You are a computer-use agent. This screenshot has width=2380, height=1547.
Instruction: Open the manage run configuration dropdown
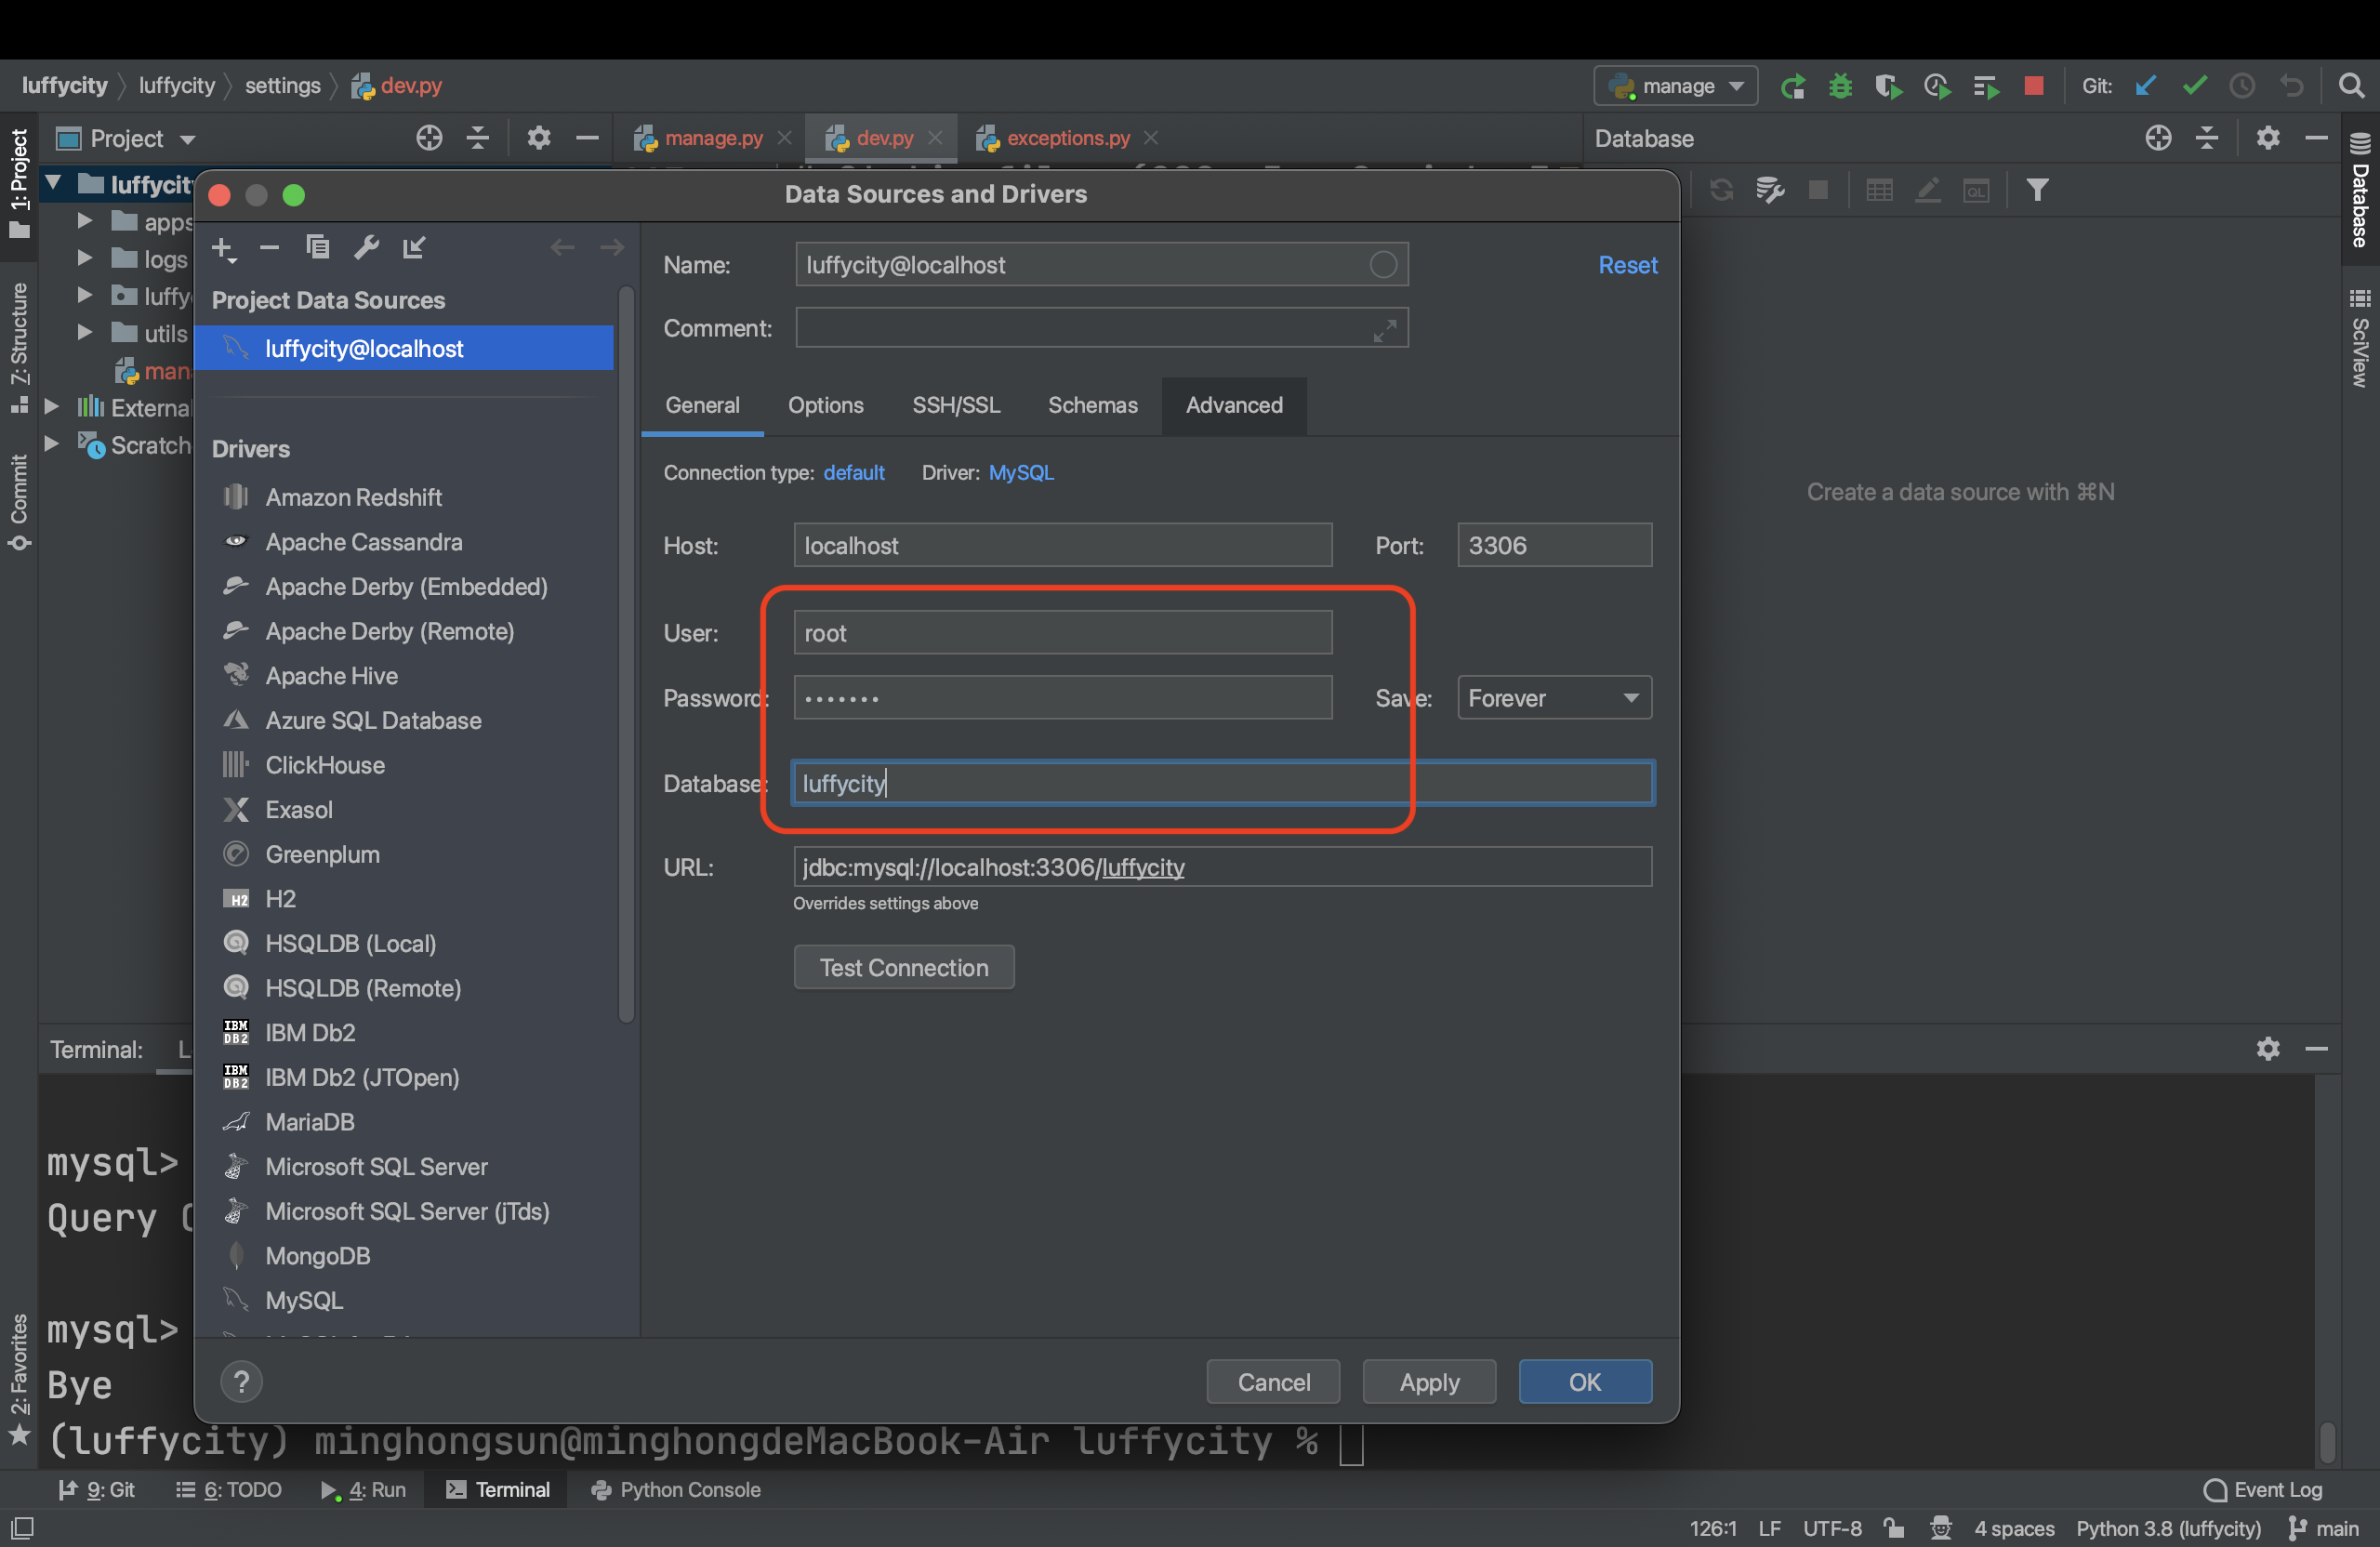click(1675, 86)
